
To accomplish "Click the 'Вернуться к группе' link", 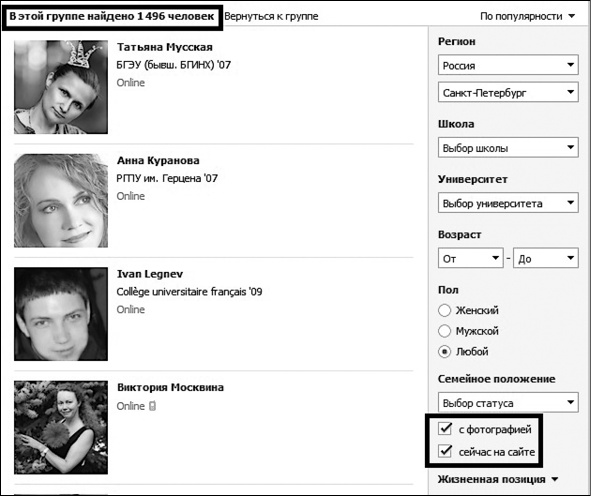I will click(x=271, y=16).
